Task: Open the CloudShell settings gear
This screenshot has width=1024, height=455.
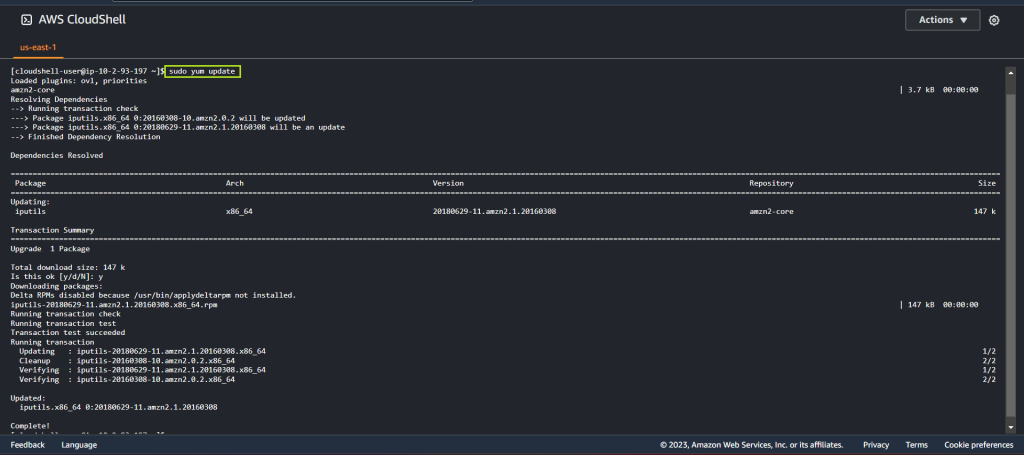Action: click(993, 20)
